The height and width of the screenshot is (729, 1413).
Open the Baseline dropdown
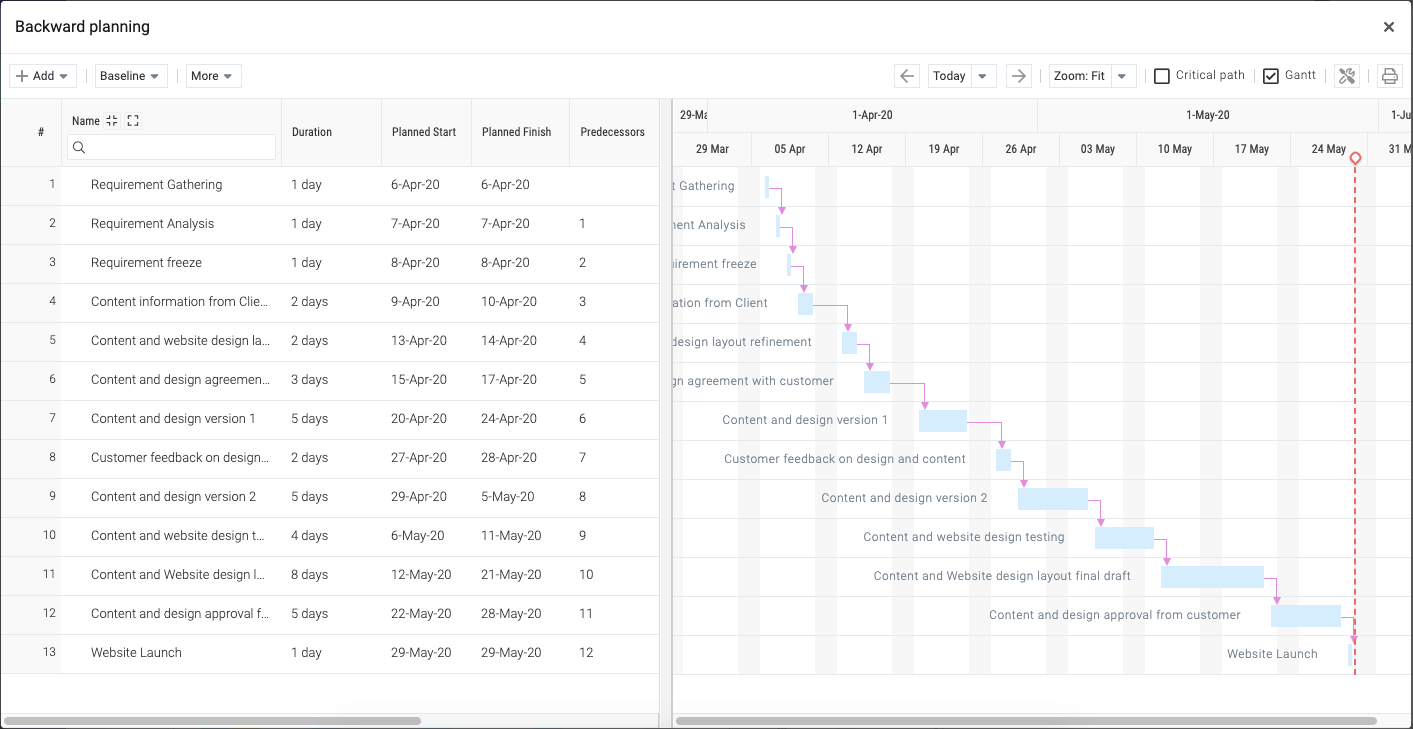click(x=131, y=76)
